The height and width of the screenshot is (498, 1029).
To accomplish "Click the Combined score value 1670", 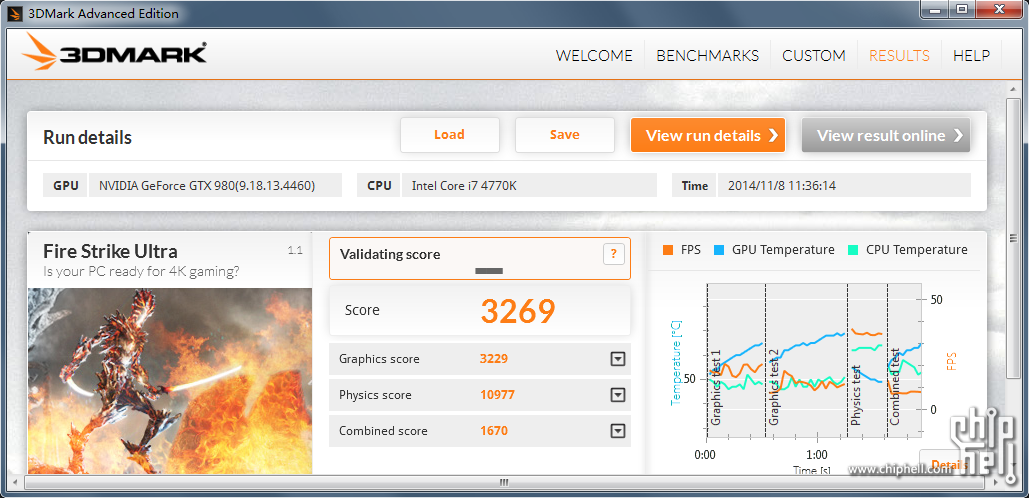I will pyautogui.click(x=494, y=431).
